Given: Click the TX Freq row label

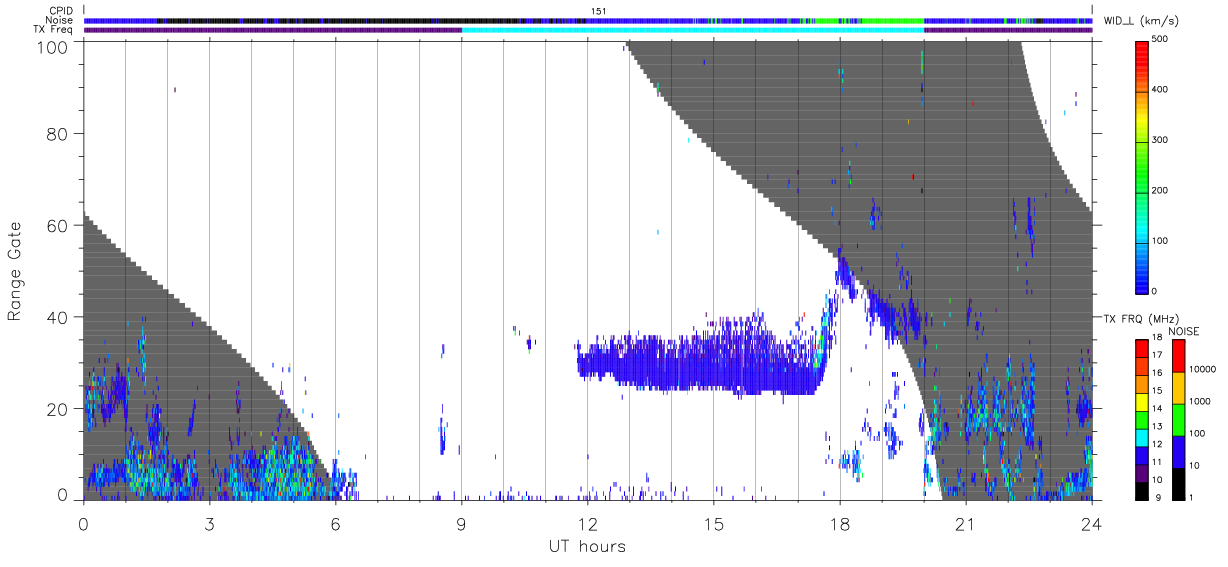Looking at the screenshot, I should tap(54, 29).
